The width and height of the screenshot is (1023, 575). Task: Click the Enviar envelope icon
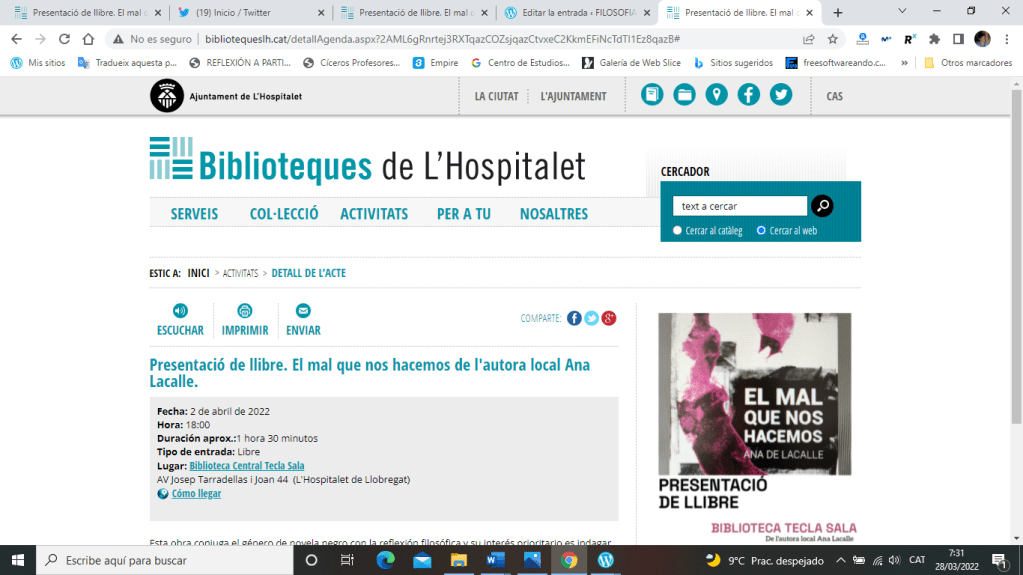click(303, 311)
